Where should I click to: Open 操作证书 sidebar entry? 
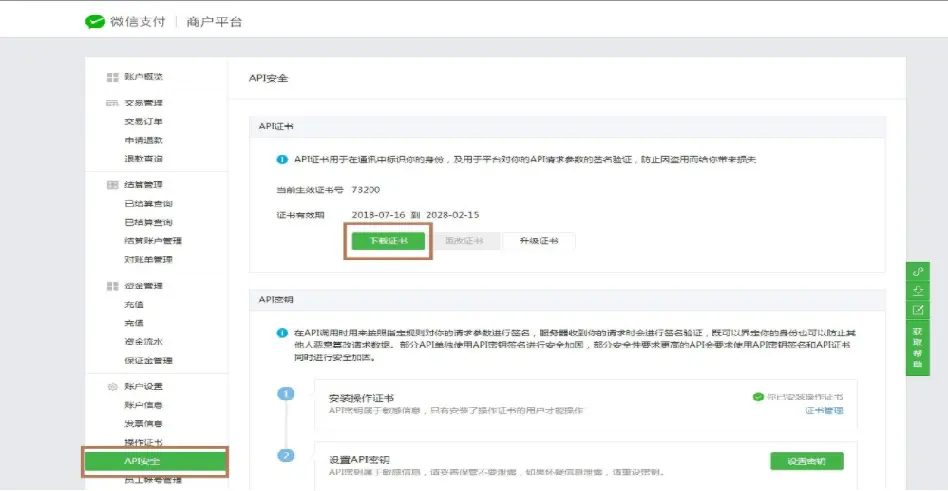click(143, 442)
